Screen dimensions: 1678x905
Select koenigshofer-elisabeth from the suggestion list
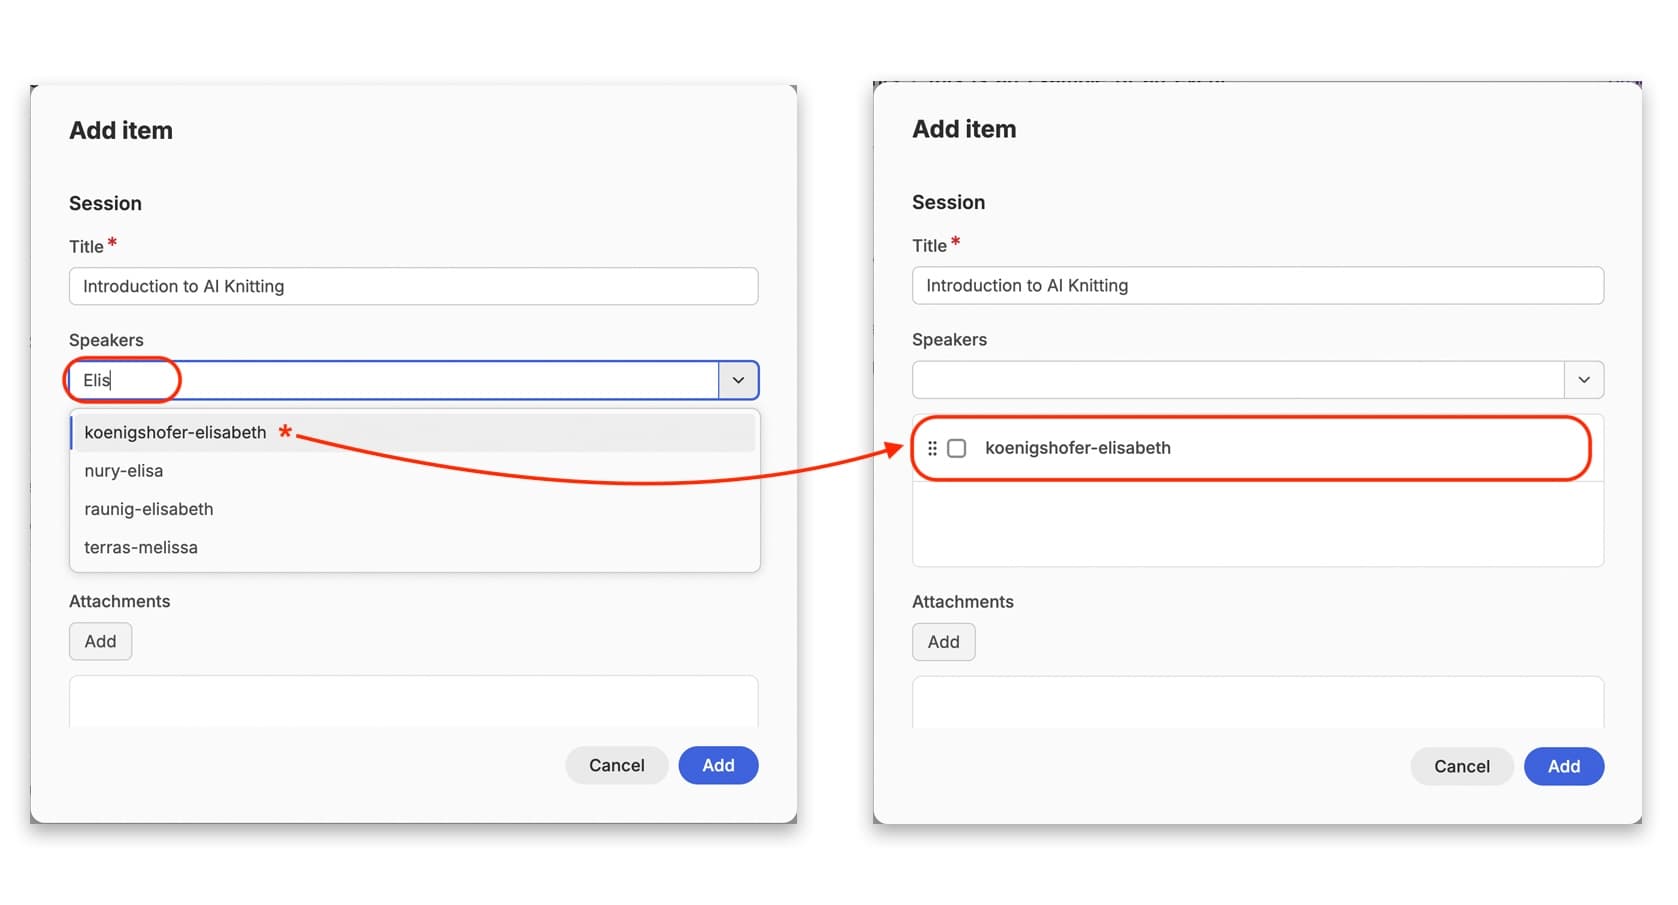click(x=175, y=432)
